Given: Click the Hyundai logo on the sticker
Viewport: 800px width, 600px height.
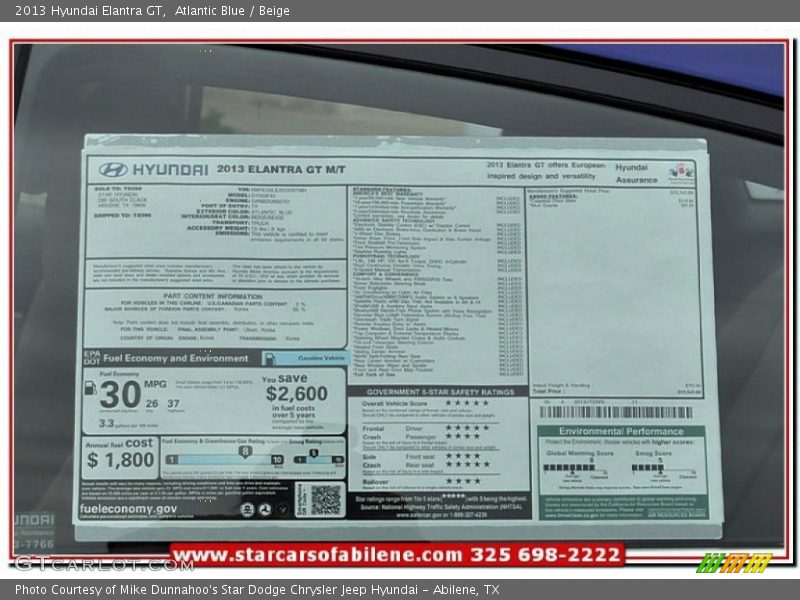Looking at the screenshot, I should [x=113, y=170].
